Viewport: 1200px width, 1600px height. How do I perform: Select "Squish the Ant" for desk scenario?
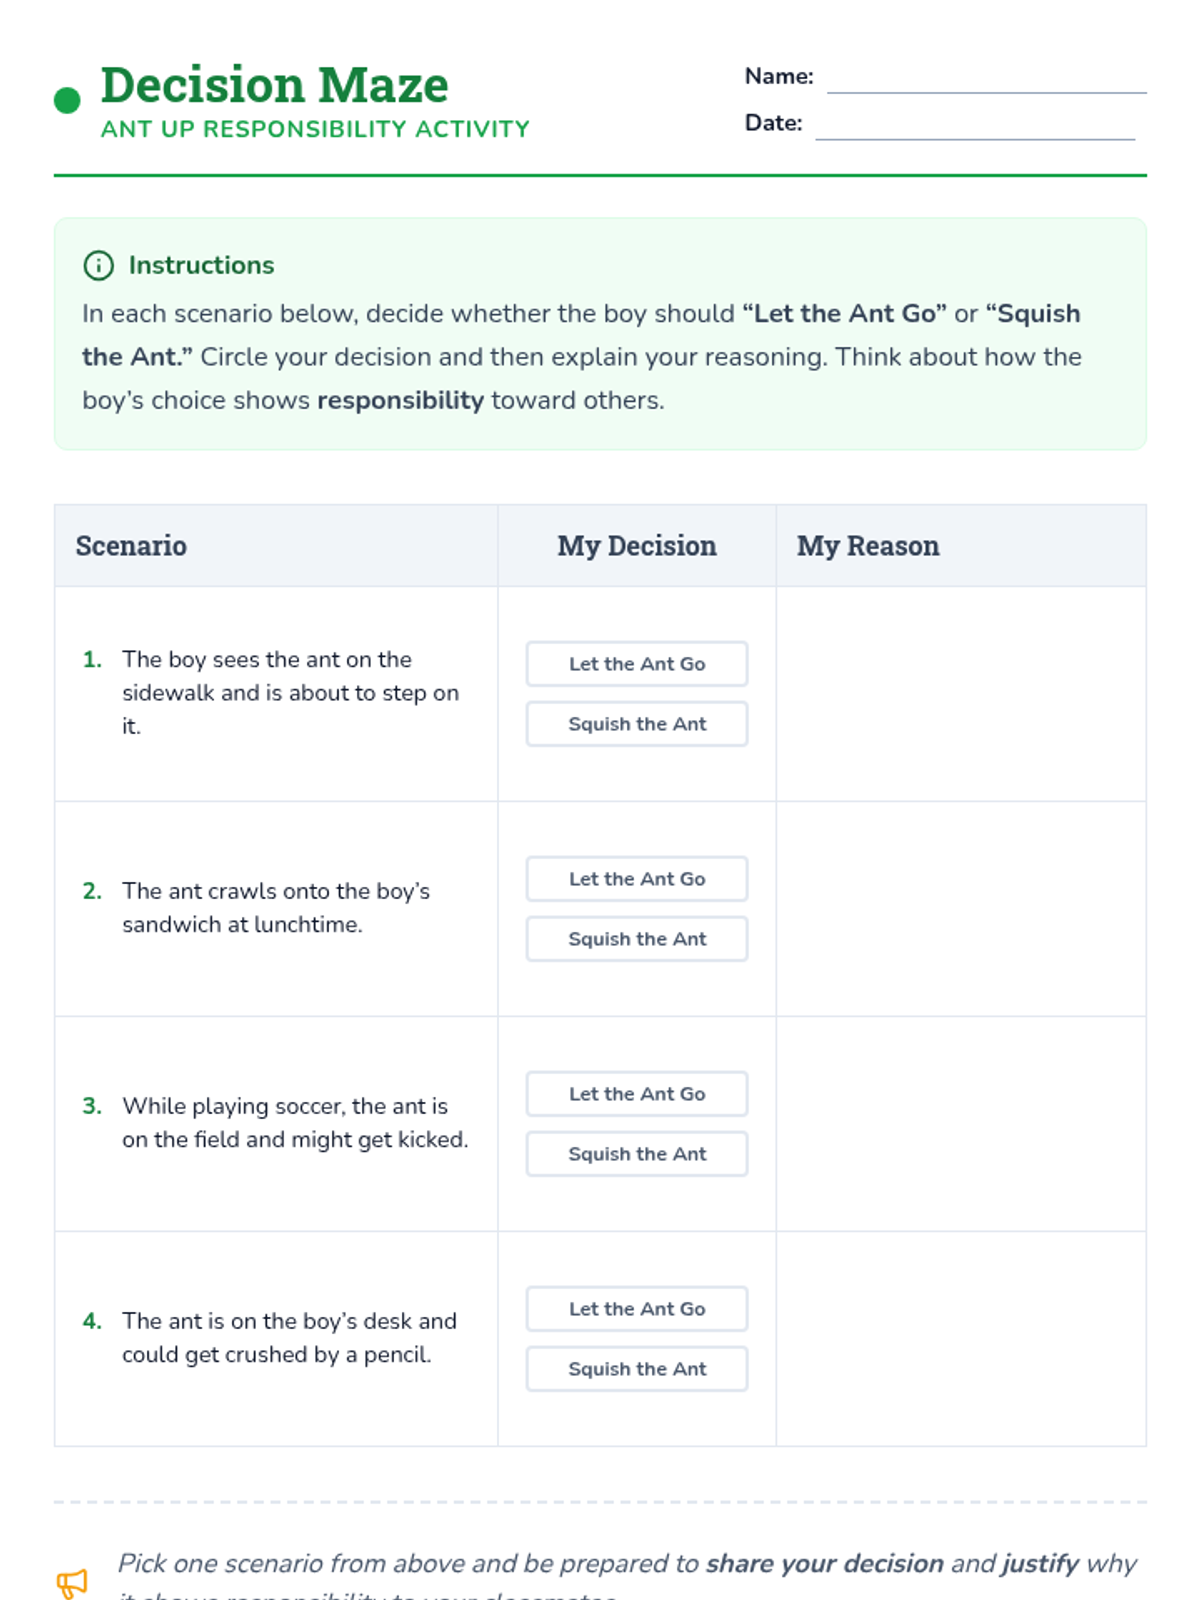click(x=637, y=1369)
